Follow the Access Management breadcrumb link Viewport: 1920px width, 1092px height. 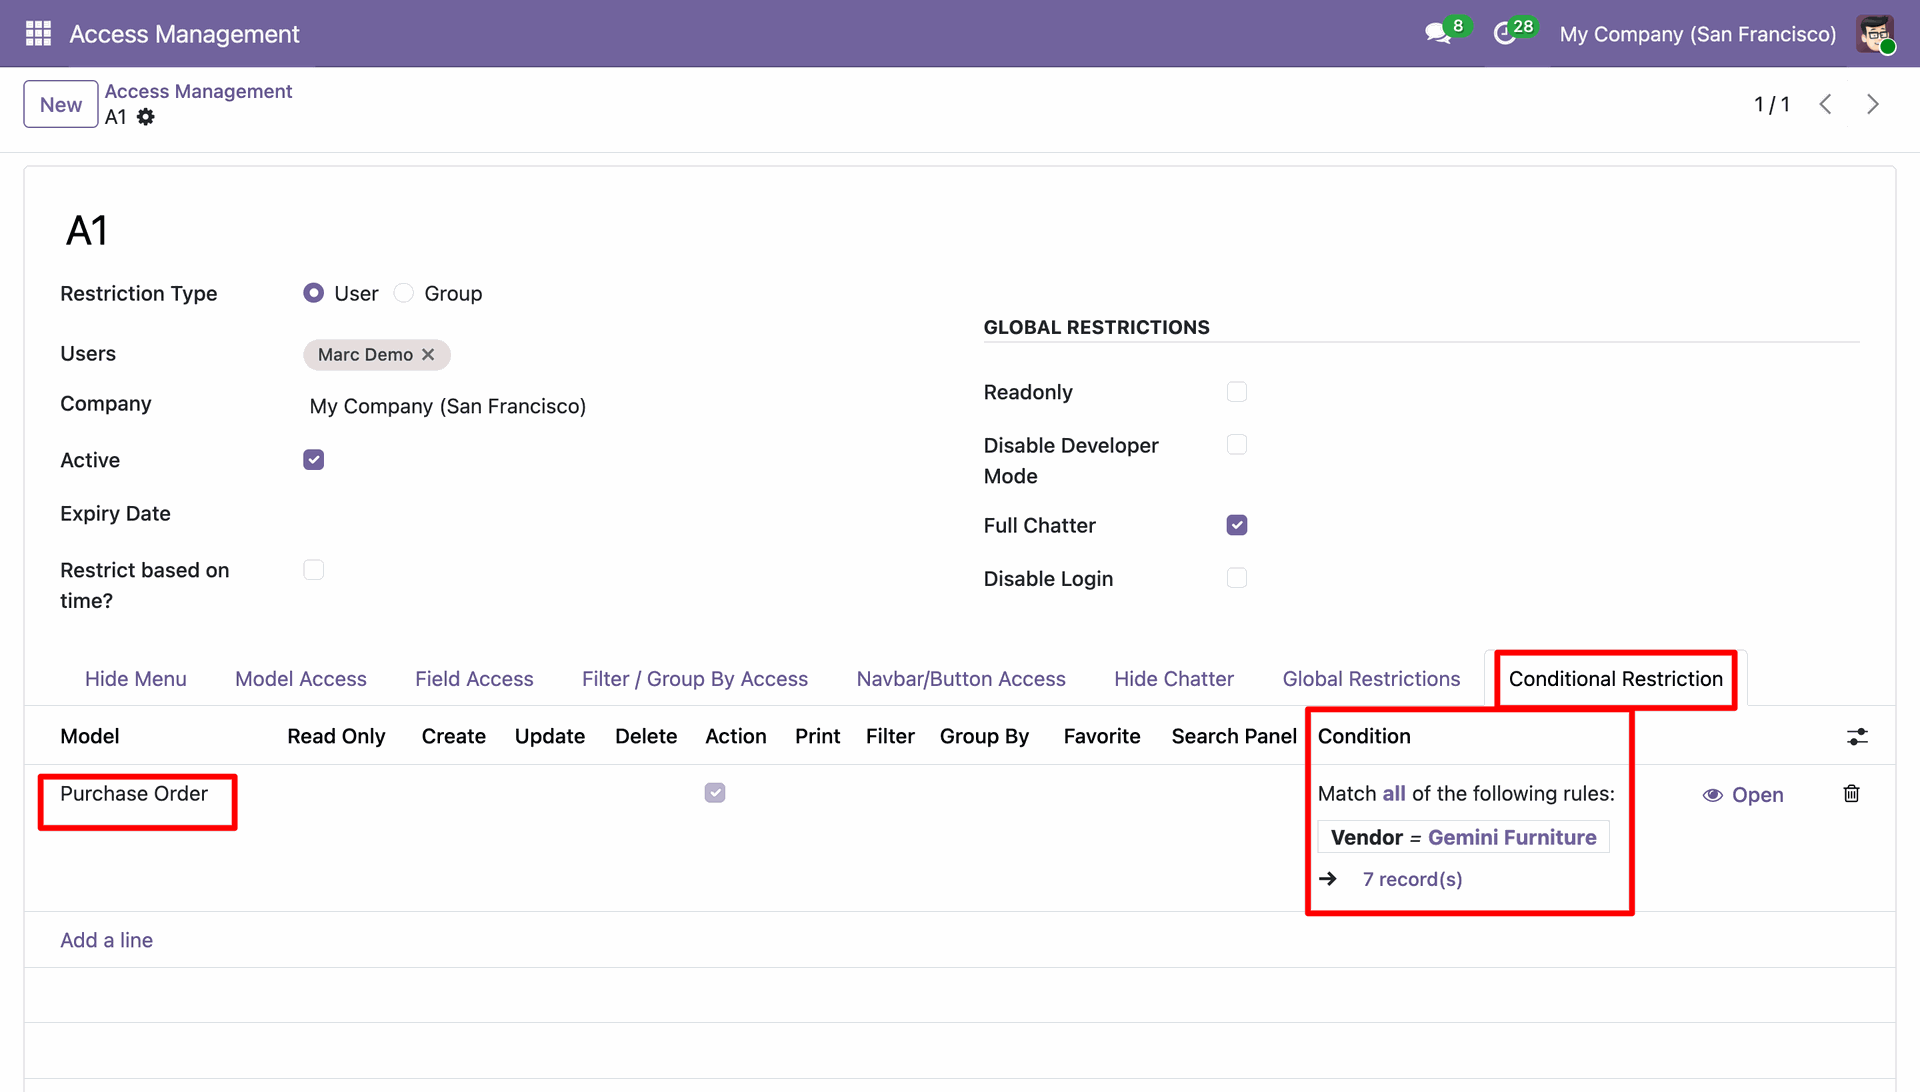tap(198, 91)
